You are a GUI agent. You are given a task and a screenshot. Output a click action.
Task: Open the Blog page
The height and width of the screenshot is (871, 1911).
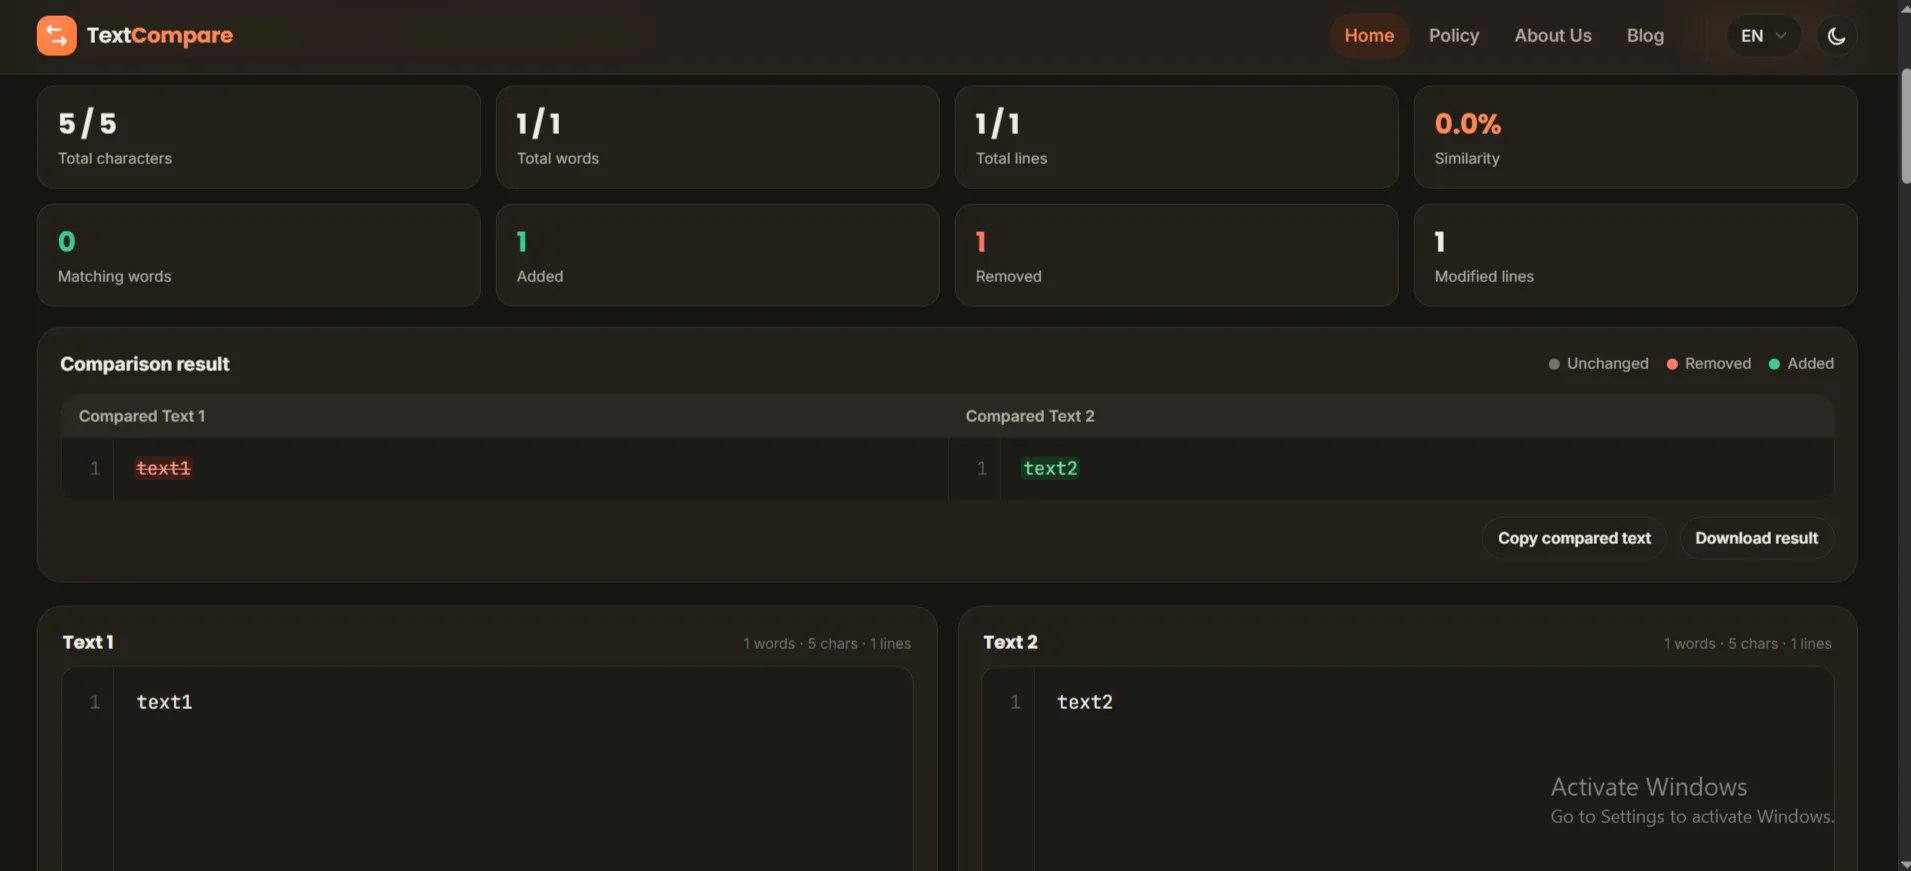(1645, 36)
